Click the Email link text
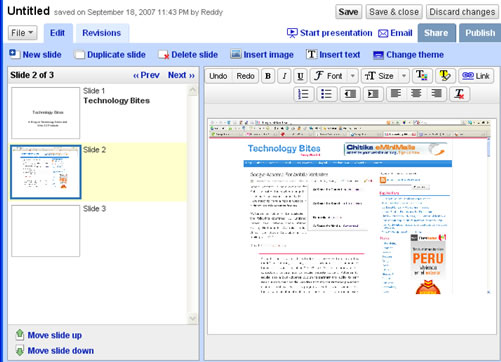 click(401, 33)
